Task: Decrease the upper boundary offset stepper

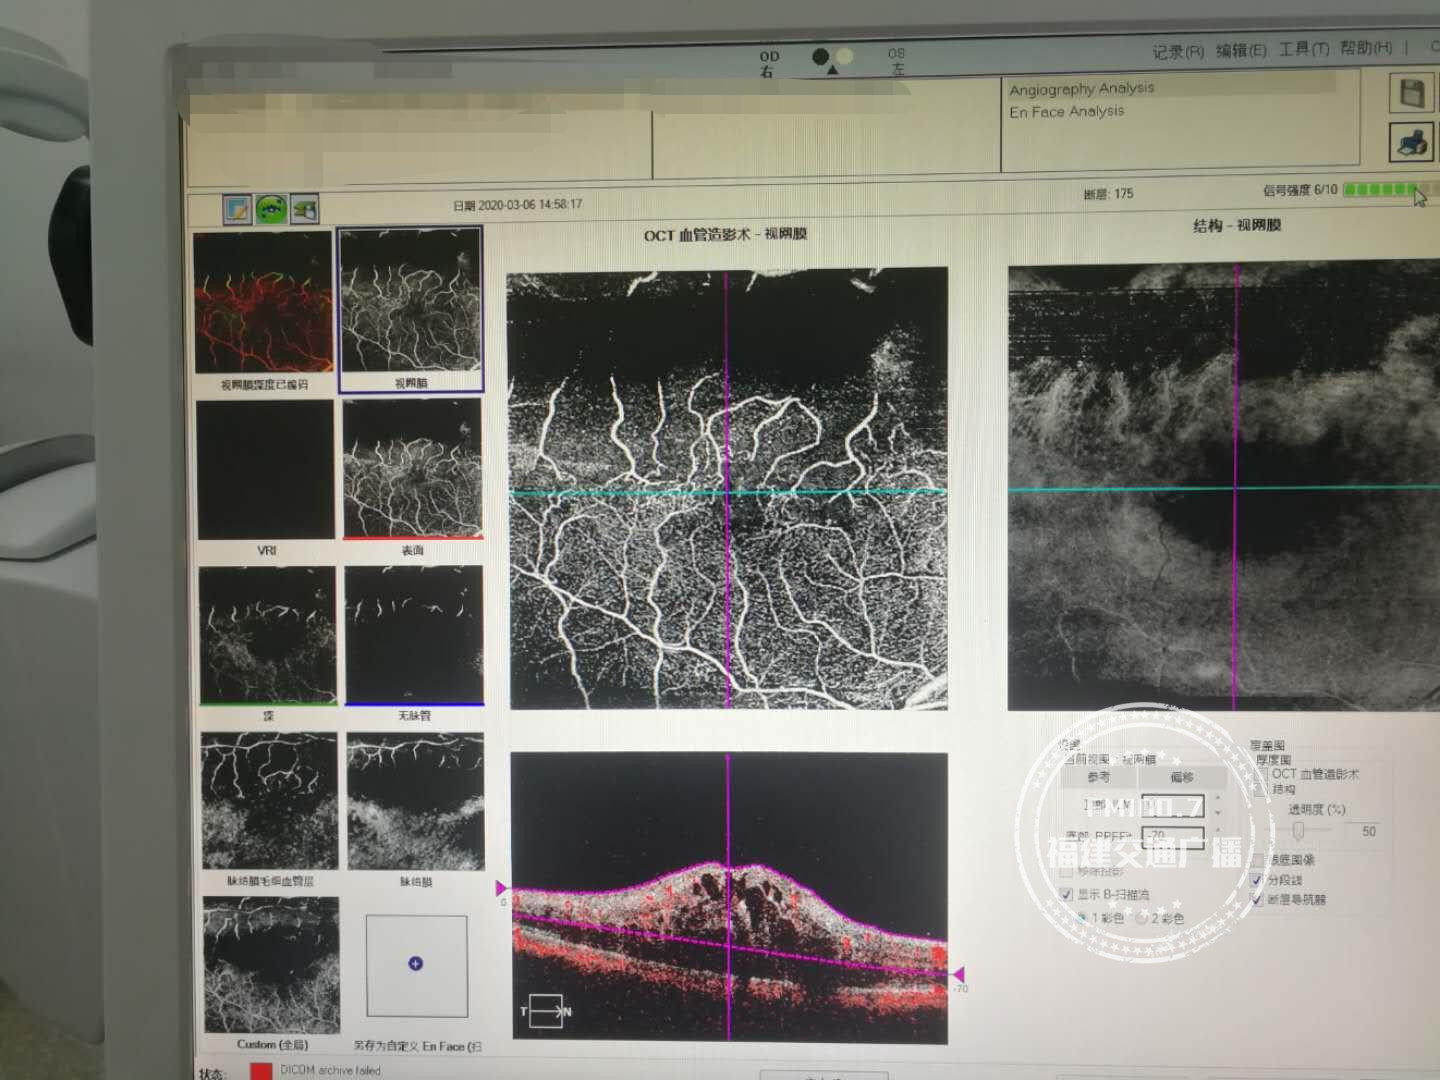Action: pyautogui.click(x=1217, y=812)
